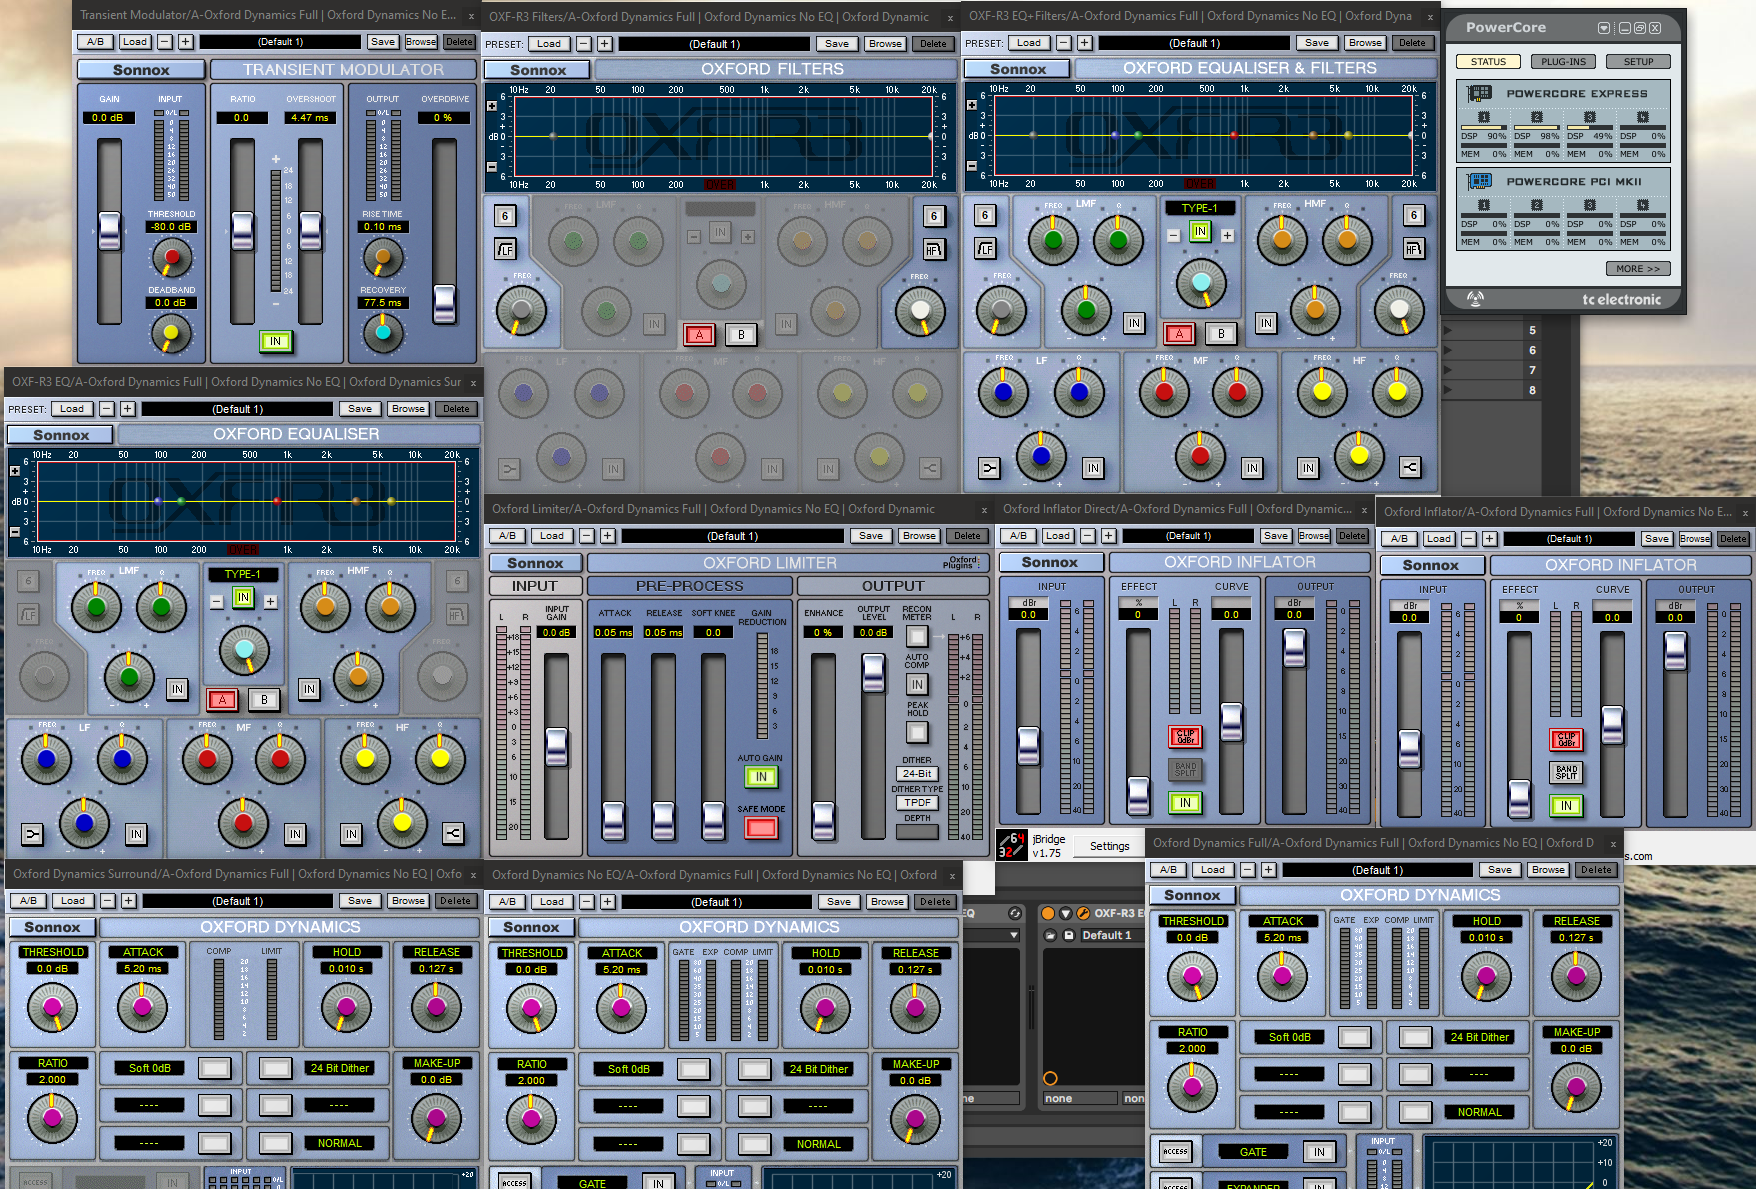Click Curve fader in Oxford Inflator Direct
The image size is (1756, 1189).
coord(1232,721)
